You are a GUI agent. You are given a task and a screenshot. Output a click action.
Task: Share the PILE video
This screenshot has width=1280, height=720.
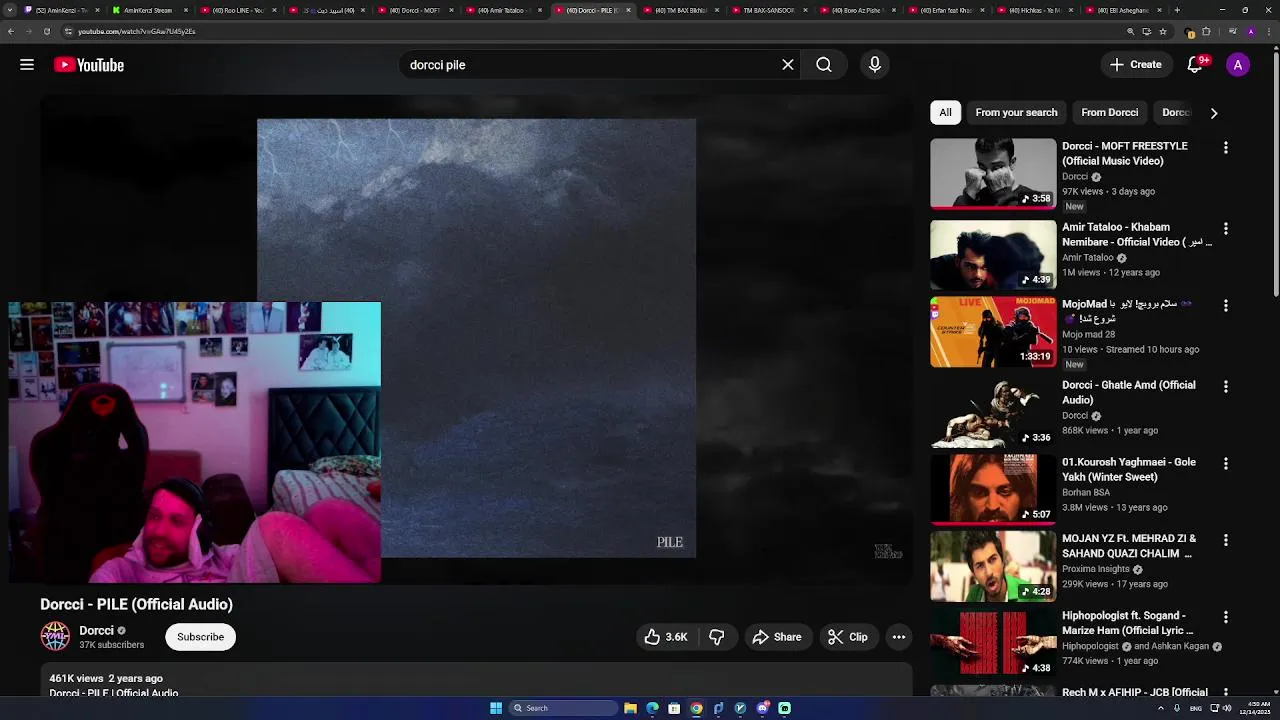point(777,637)
